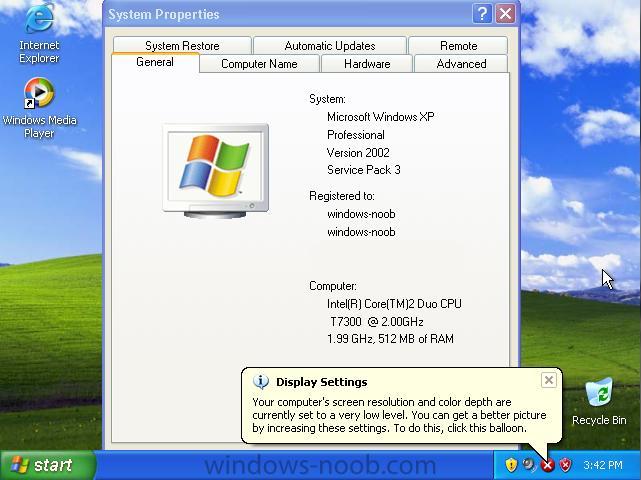This screenshot has height=480, width=641.
Task: Dismiss the Display Settings balloon
Action: (549, 380)
